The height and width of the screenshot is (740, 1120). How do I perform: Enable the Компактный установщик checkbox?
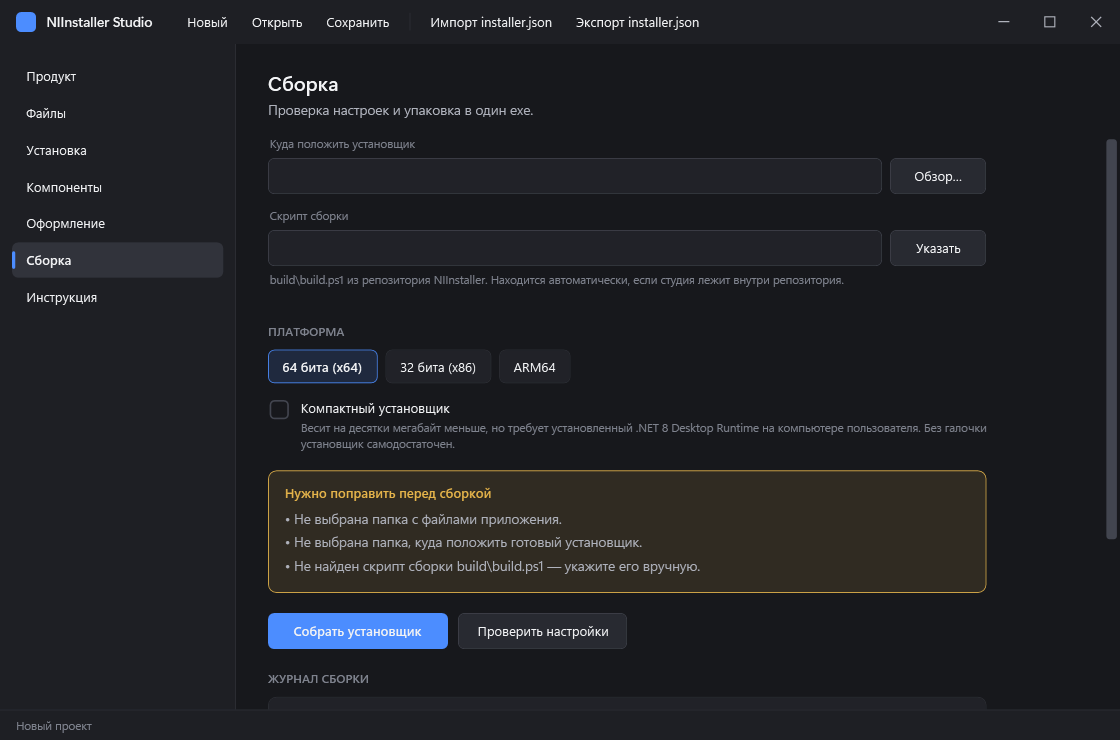(279, 409)
